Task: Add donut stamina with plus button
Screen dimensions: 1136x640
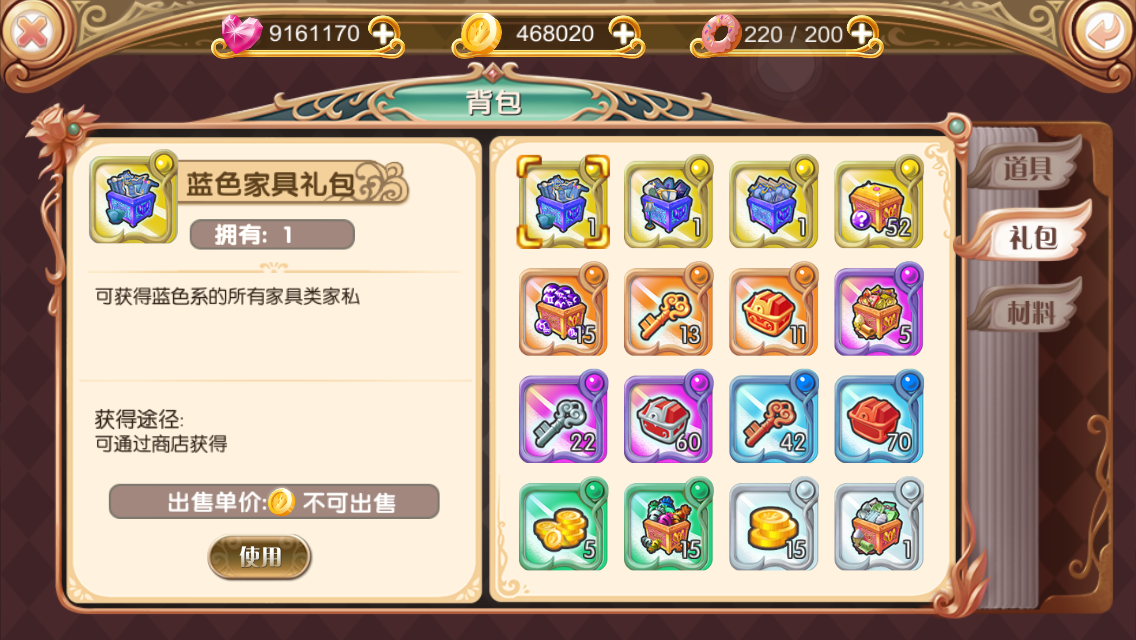Action: pos(861,33)
